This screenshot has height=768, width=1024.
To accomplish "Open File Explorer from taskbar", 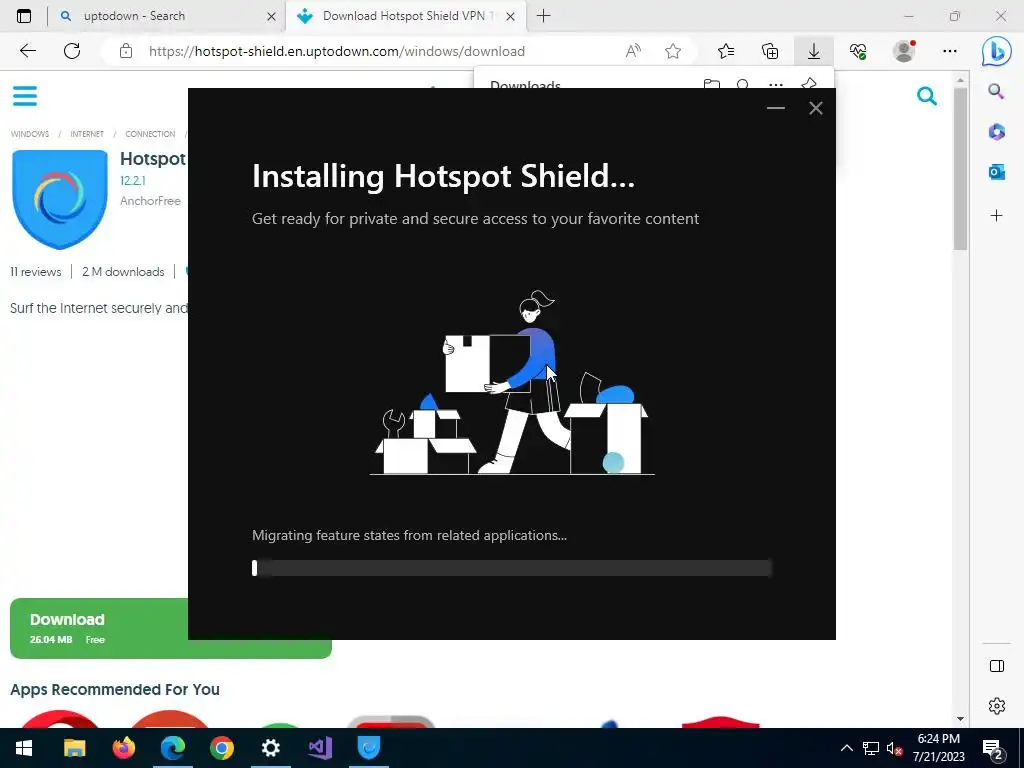I will [x=74, y=748].
